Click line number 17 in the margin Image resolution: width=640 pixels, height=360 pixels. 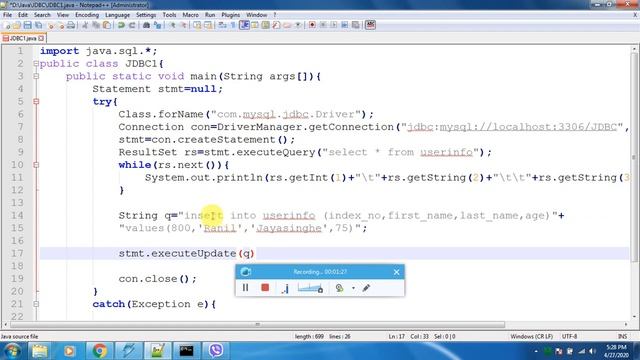tap(17, 253)
